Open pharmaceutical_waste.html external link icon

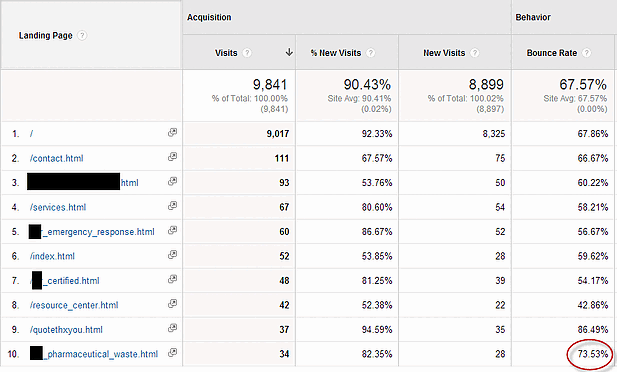tap(172, 353)
